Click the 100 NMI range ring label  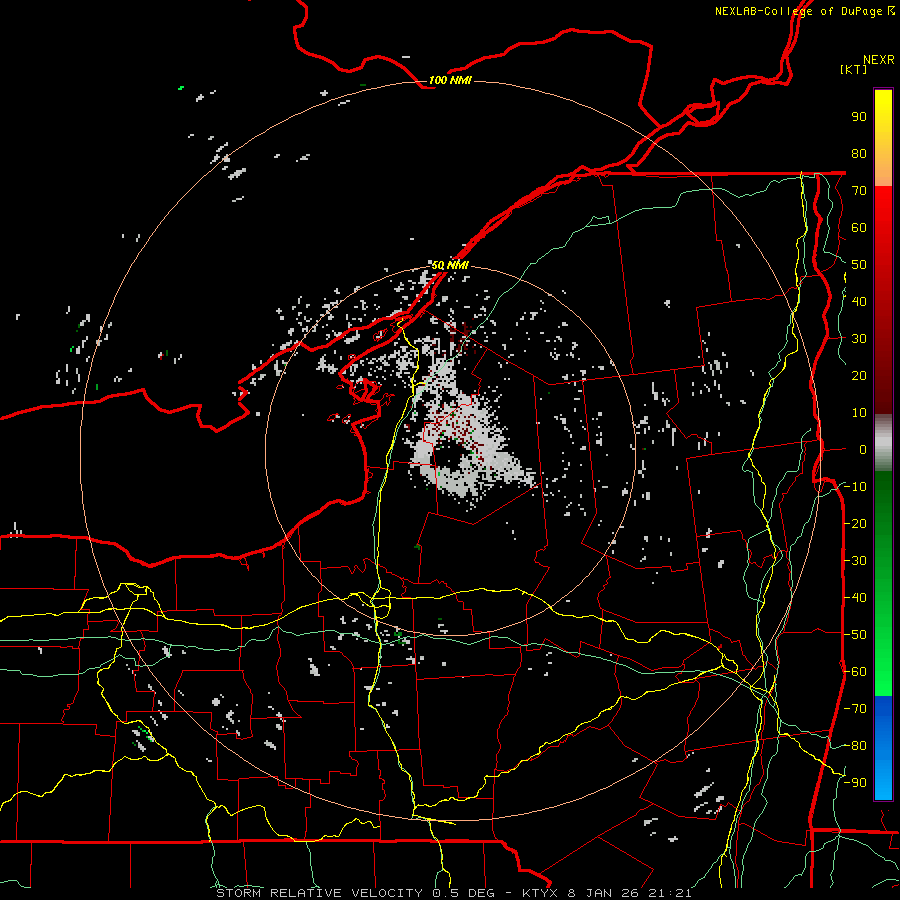pos(450,80)
